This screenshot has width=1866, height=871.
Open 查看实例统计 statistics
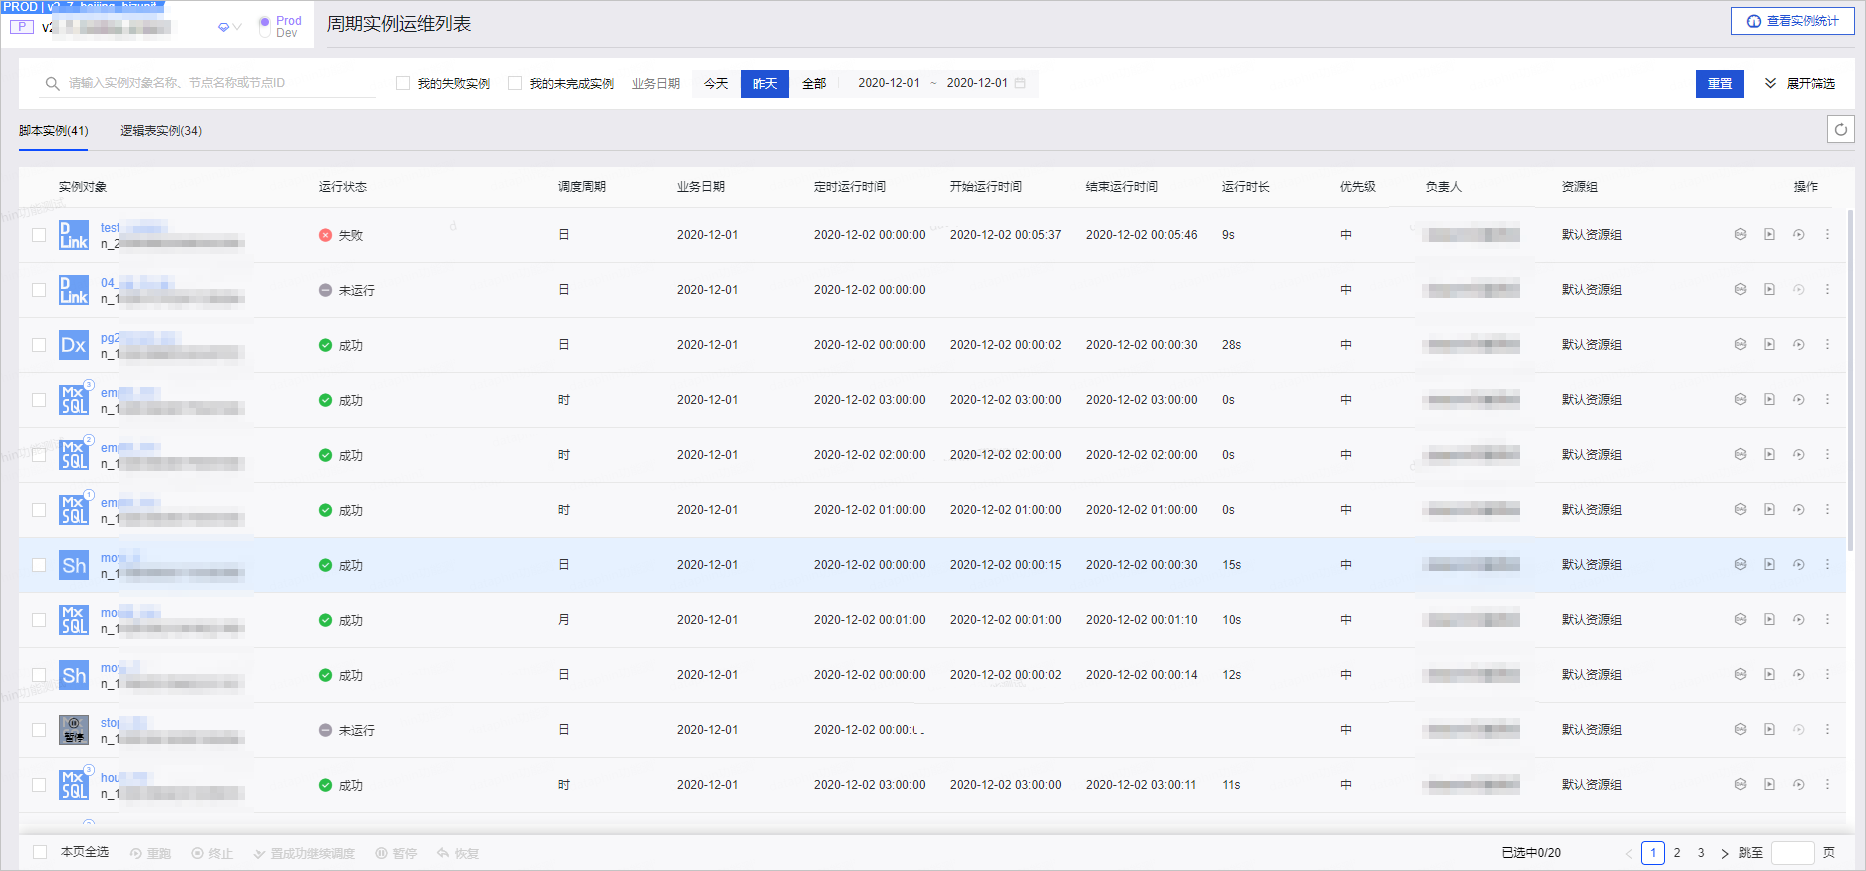(x=1793, y=21)
